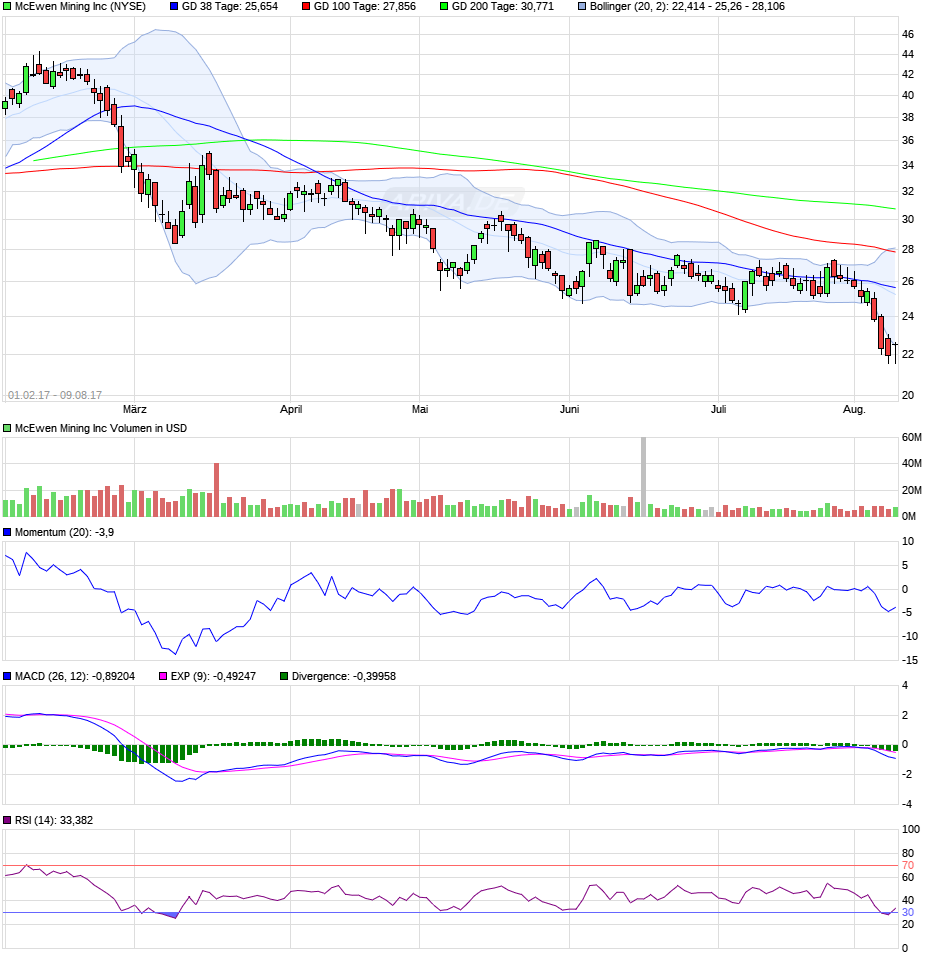Click the Momentum axis value -15
The image size is (940, 958).
click(x=909, y=660)
